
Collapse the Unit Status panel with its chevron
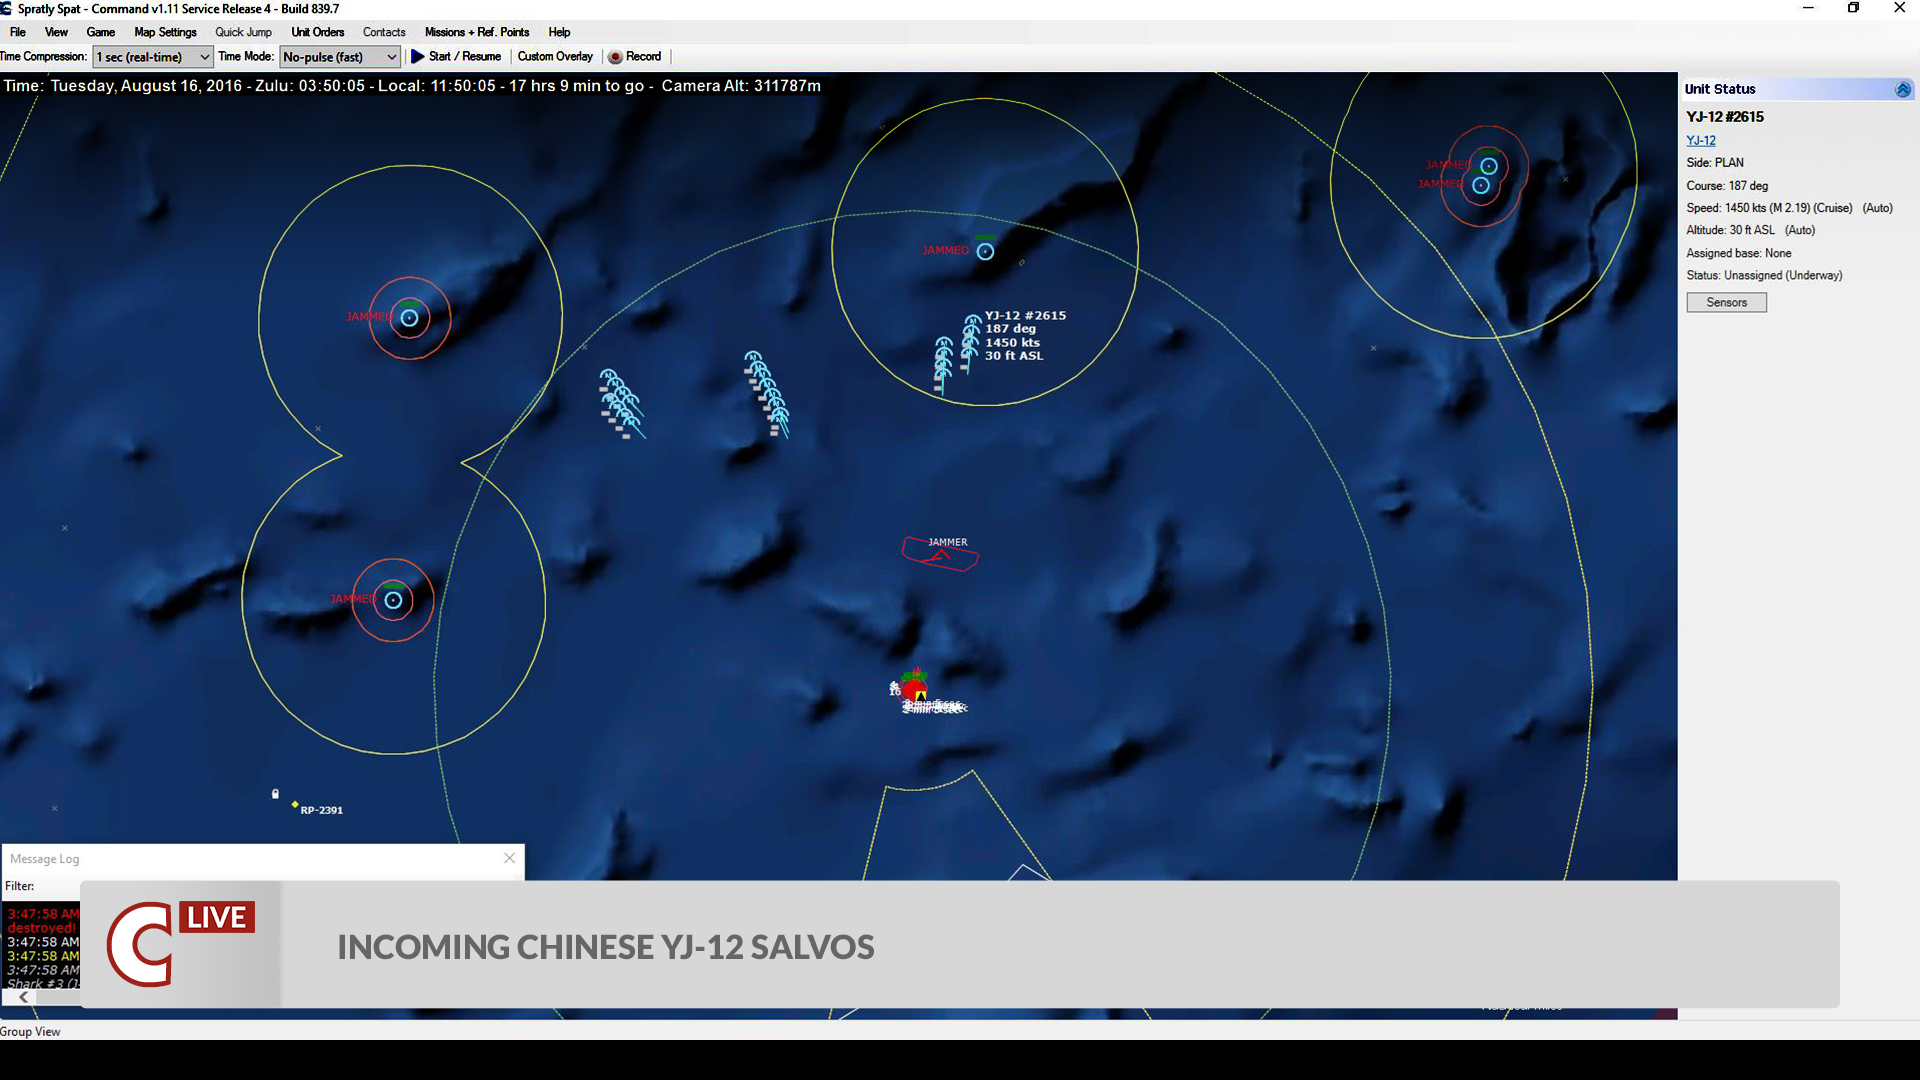(1903, 89)
